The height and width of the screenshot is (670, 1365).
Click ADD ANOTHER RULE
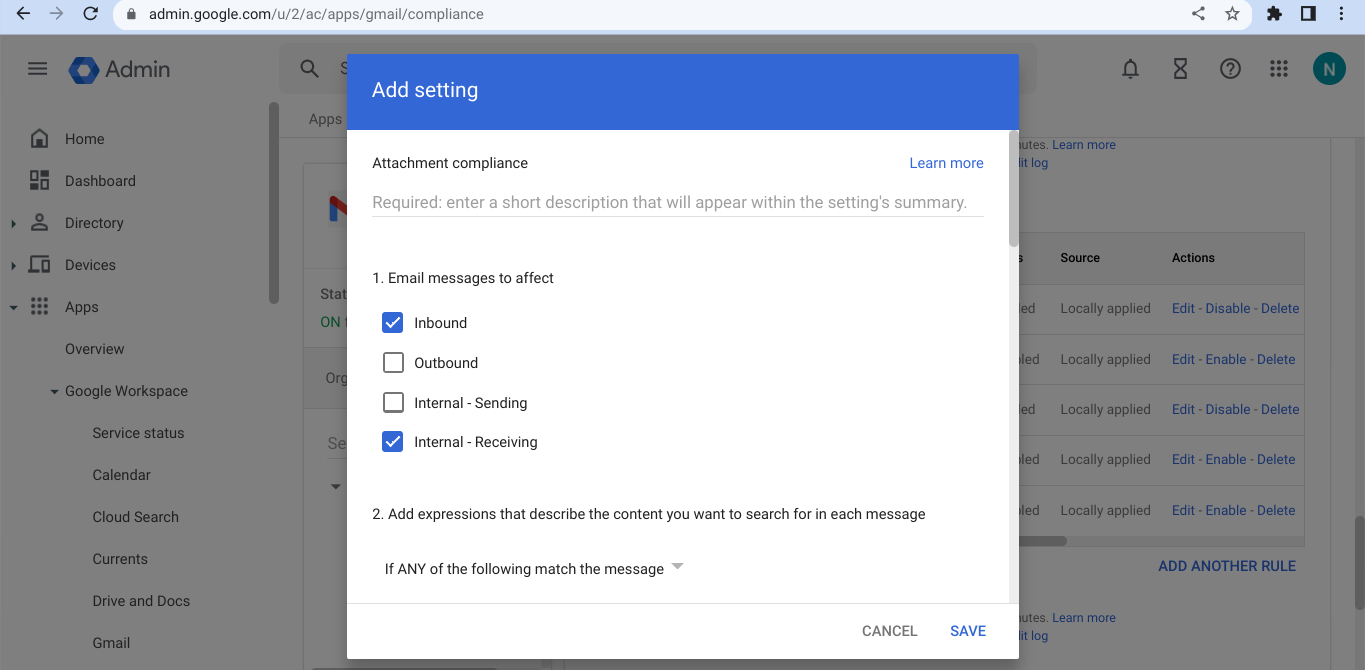pyautogui.click(x=1227, y=566)
